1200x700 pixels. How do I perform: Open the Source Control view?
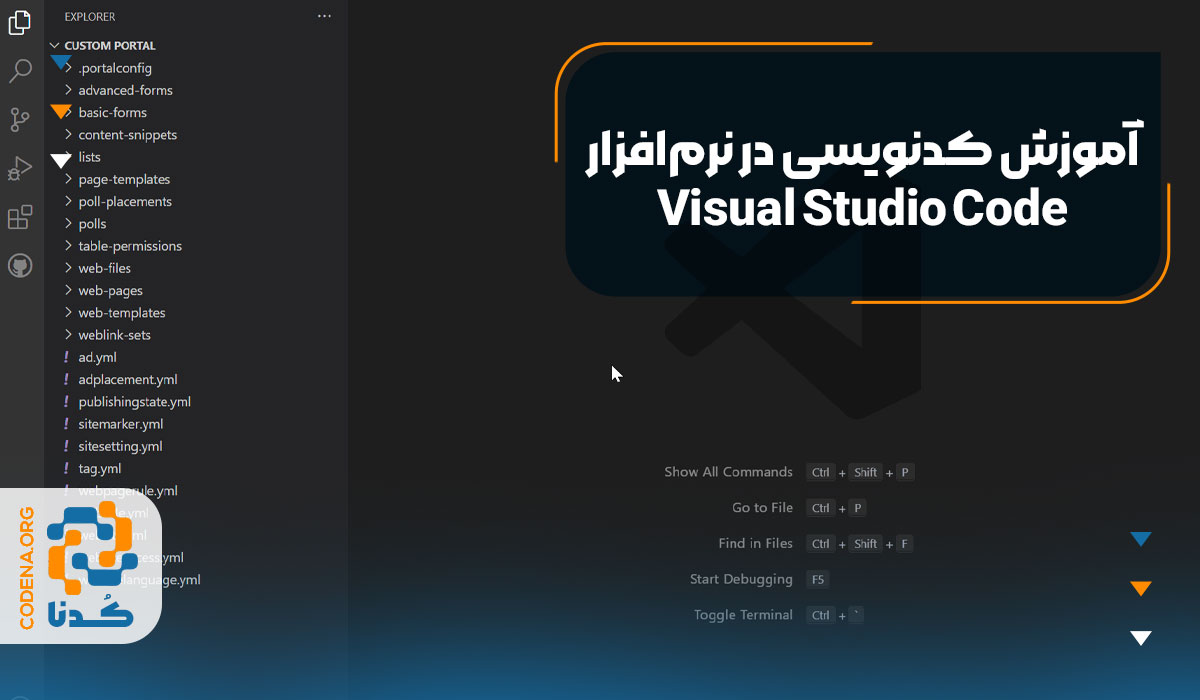point(20,120)
